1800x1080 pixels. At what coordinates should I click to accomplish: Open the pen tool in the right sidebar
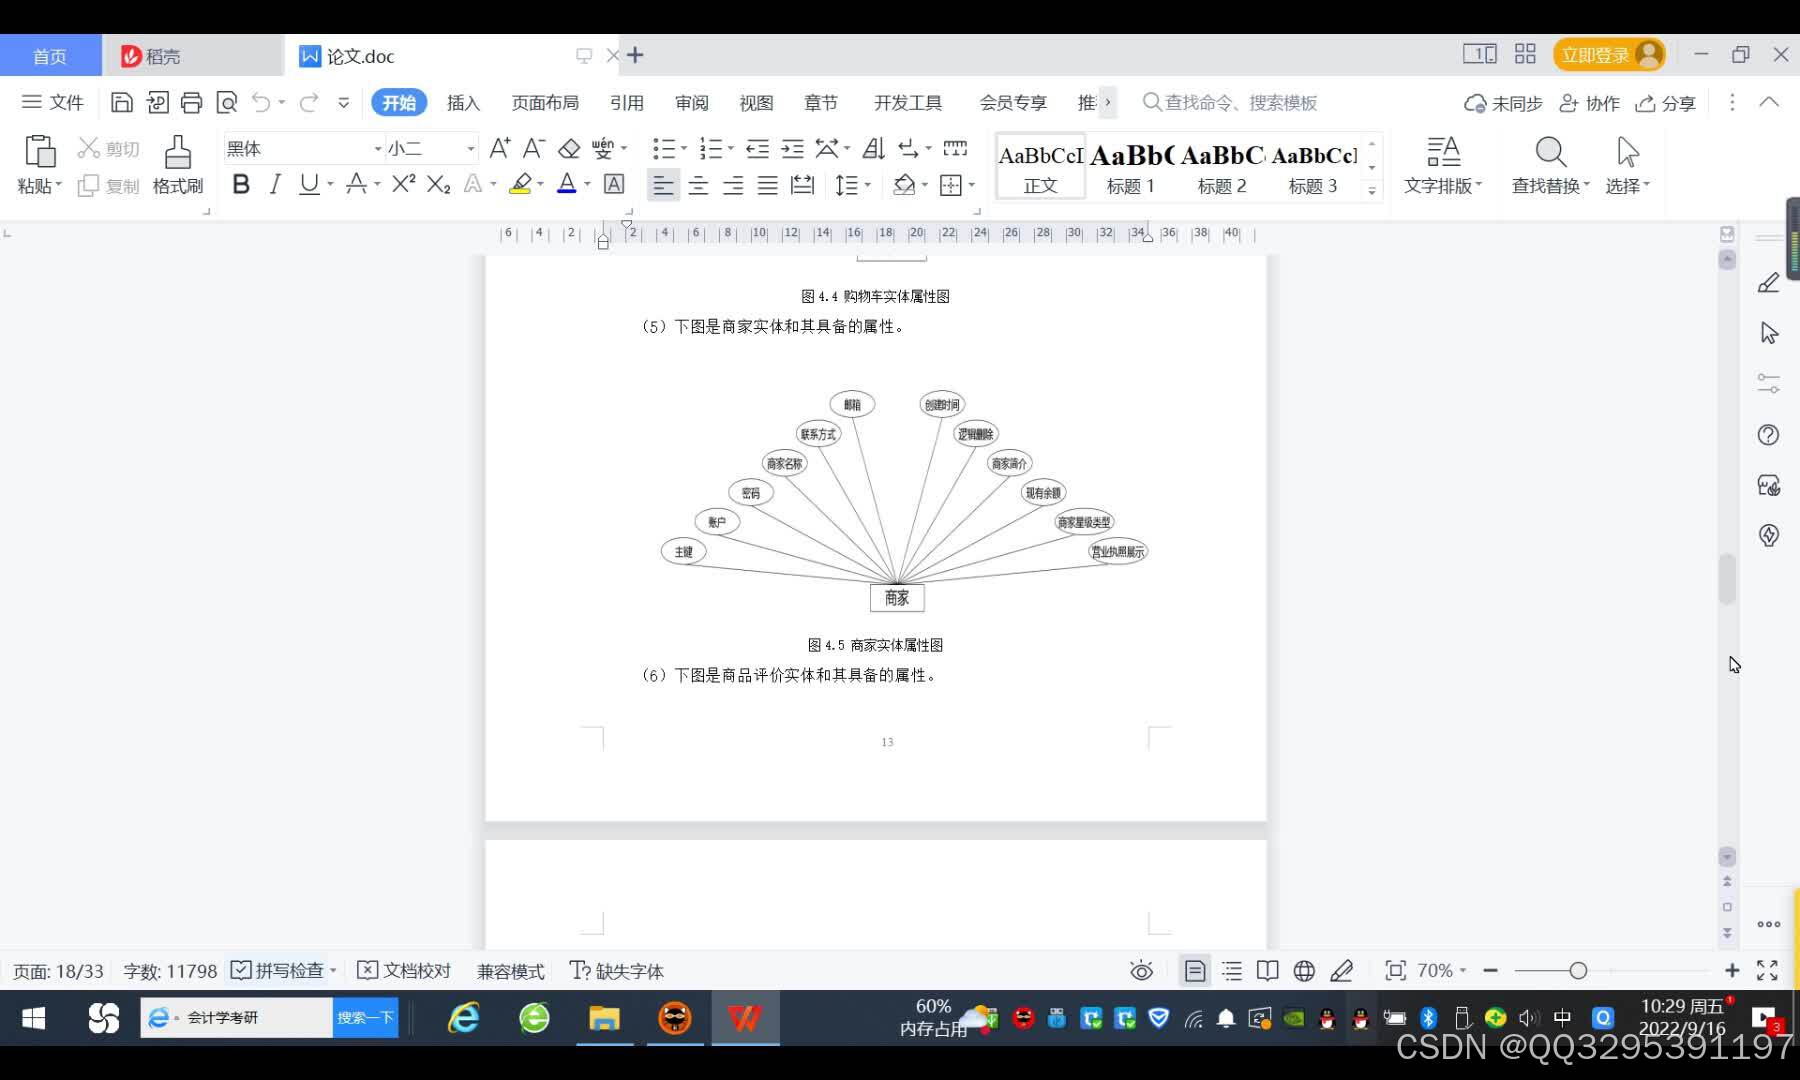click(1768, 283)
